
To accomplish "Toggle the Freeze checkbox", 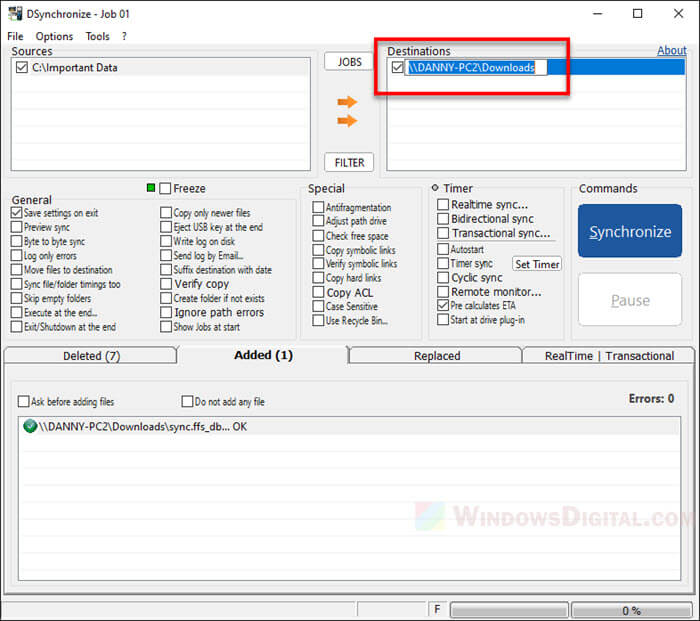I will [165, 188].
